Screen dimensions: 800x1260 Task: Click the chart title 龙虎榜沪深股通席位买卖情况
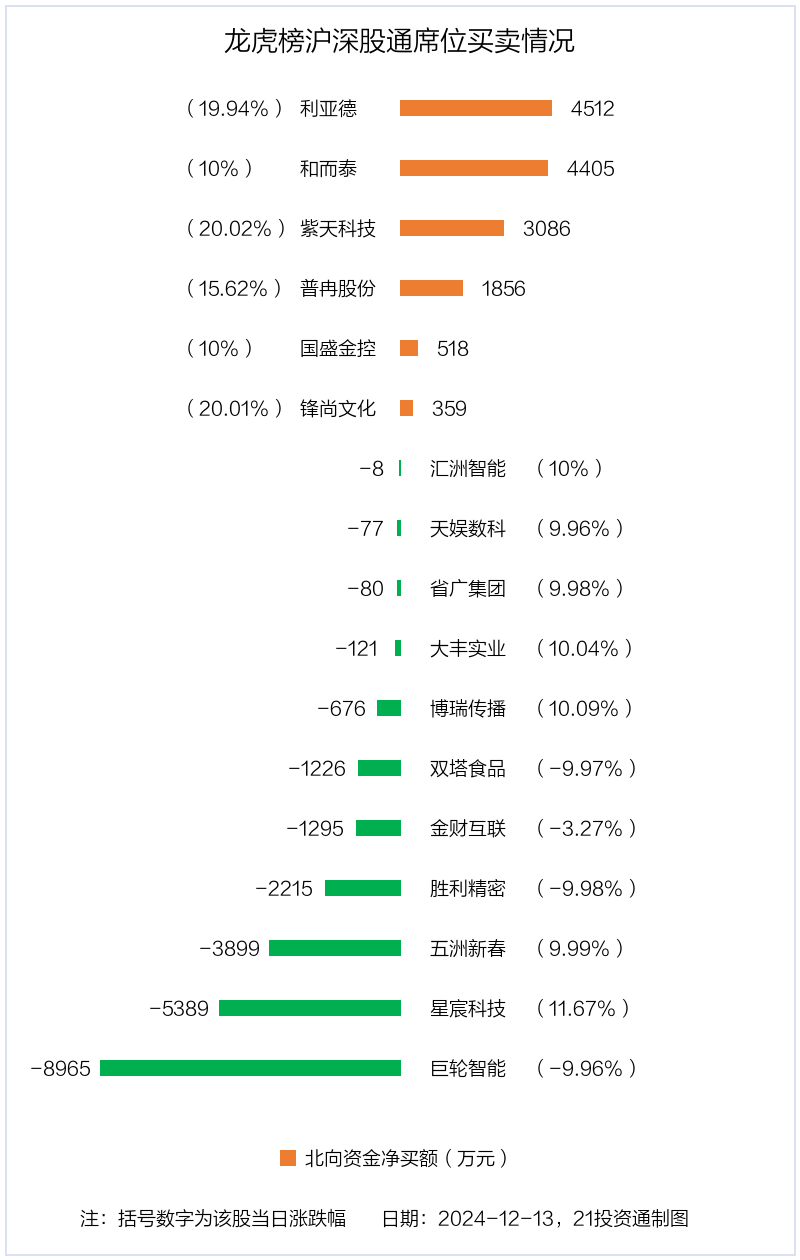(x=399, y=42)
